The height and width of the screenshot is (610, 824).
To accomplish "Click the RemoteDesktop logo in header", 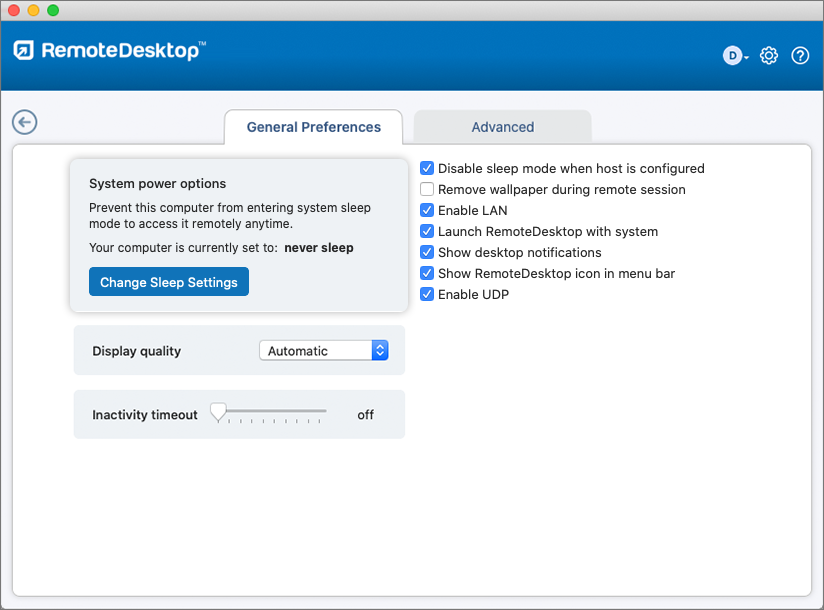I will pyautogui.click(x=109, y=51).
